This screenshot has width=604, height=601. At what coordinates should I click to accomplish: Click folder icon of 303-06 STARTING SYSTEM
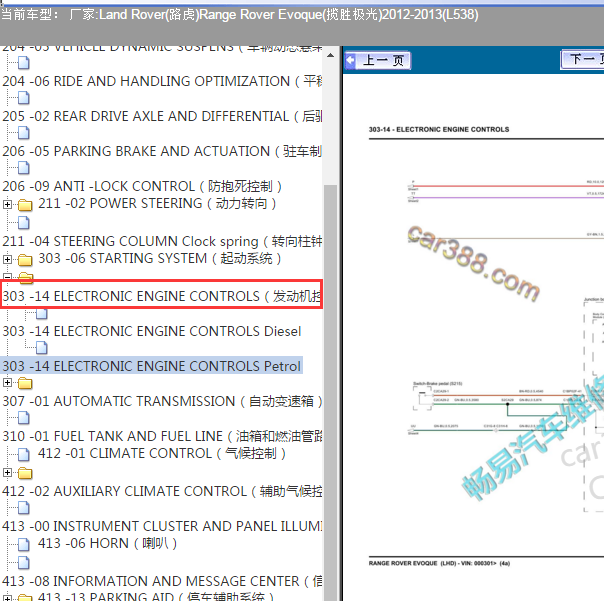click(x=25, y=260)
